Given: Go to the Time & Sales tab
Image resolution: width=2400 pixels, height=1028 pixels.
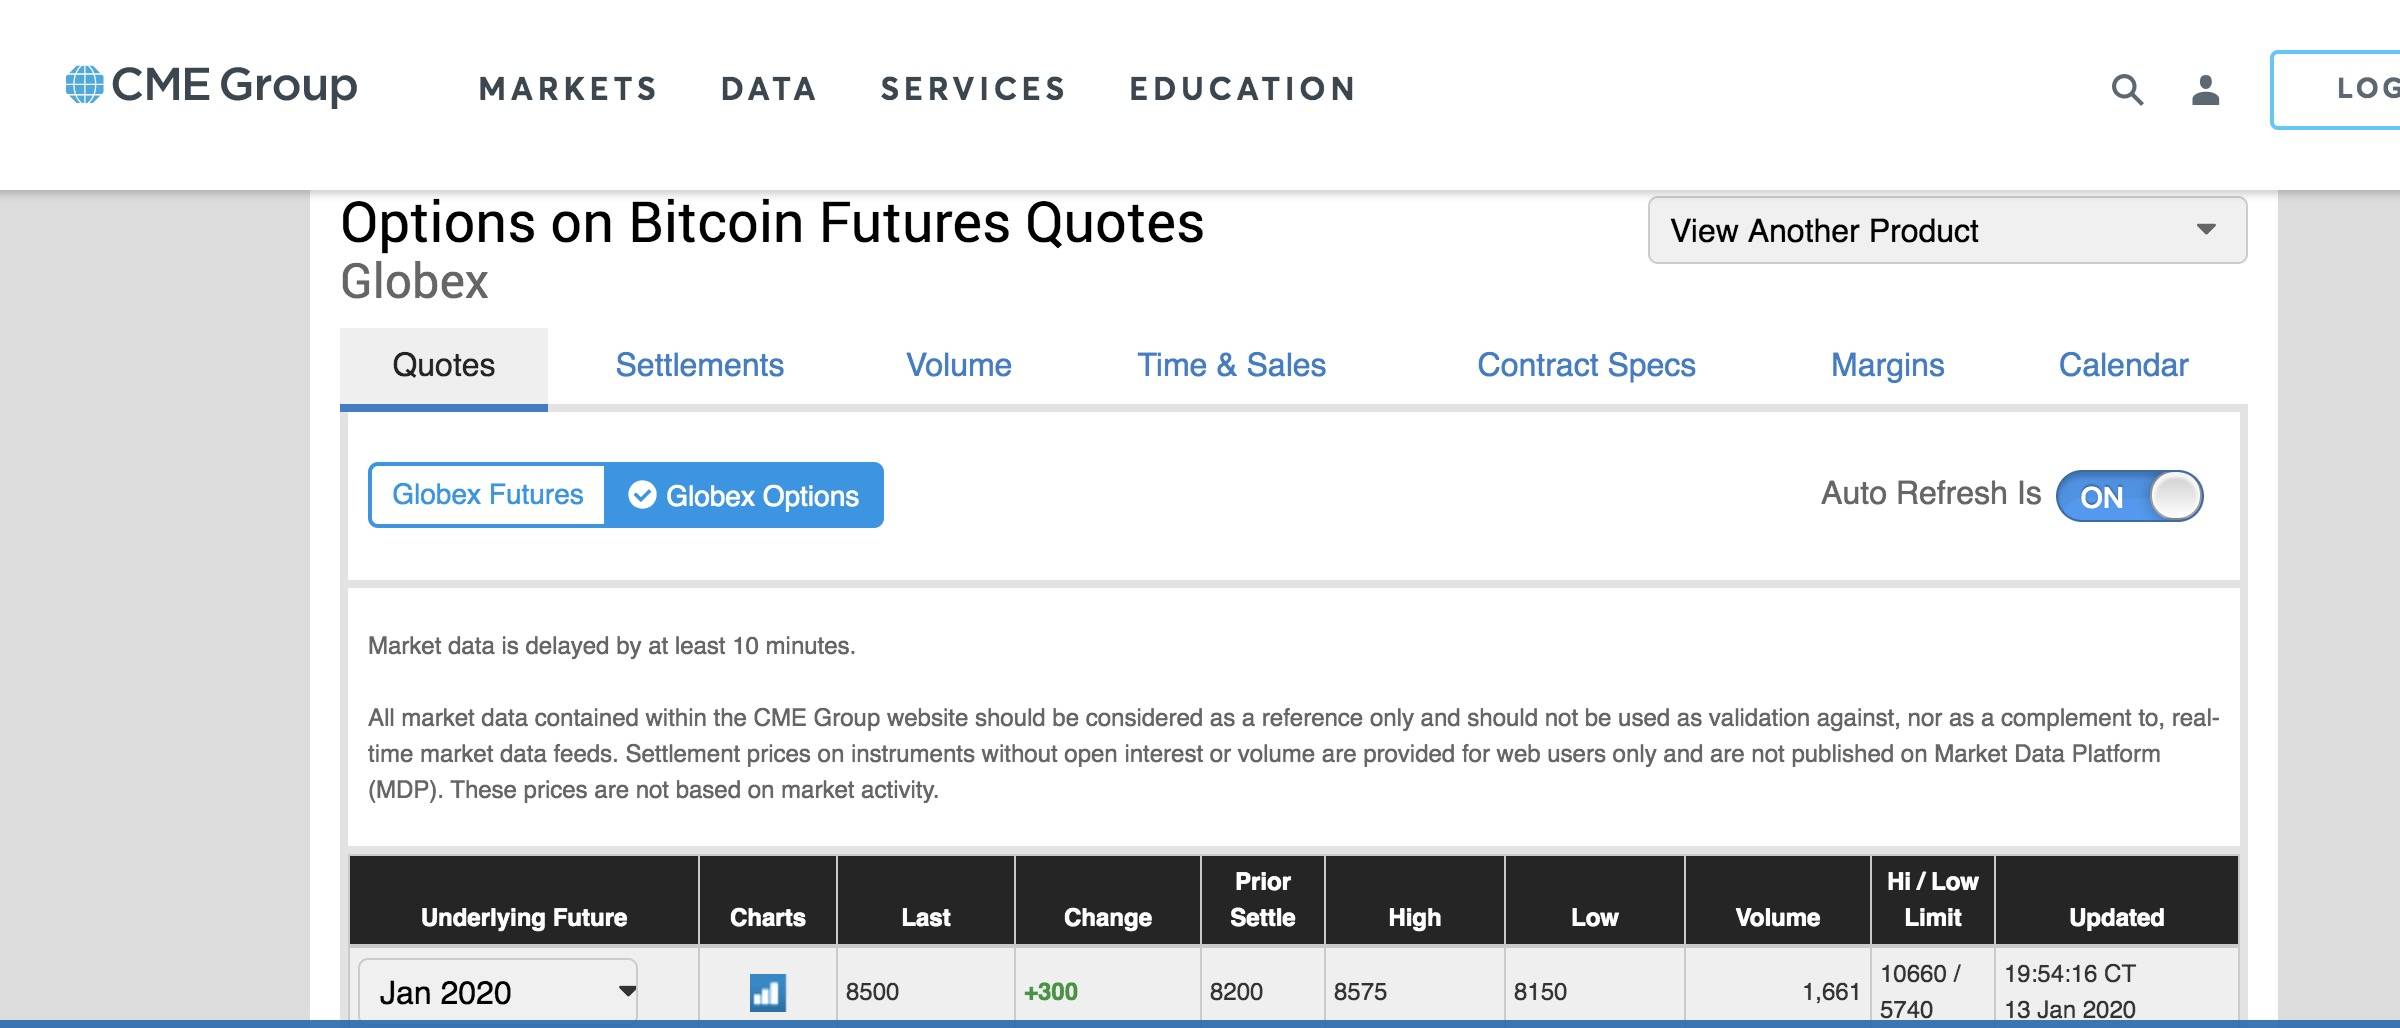Looking at the screenshot, I should (1231, 365).
